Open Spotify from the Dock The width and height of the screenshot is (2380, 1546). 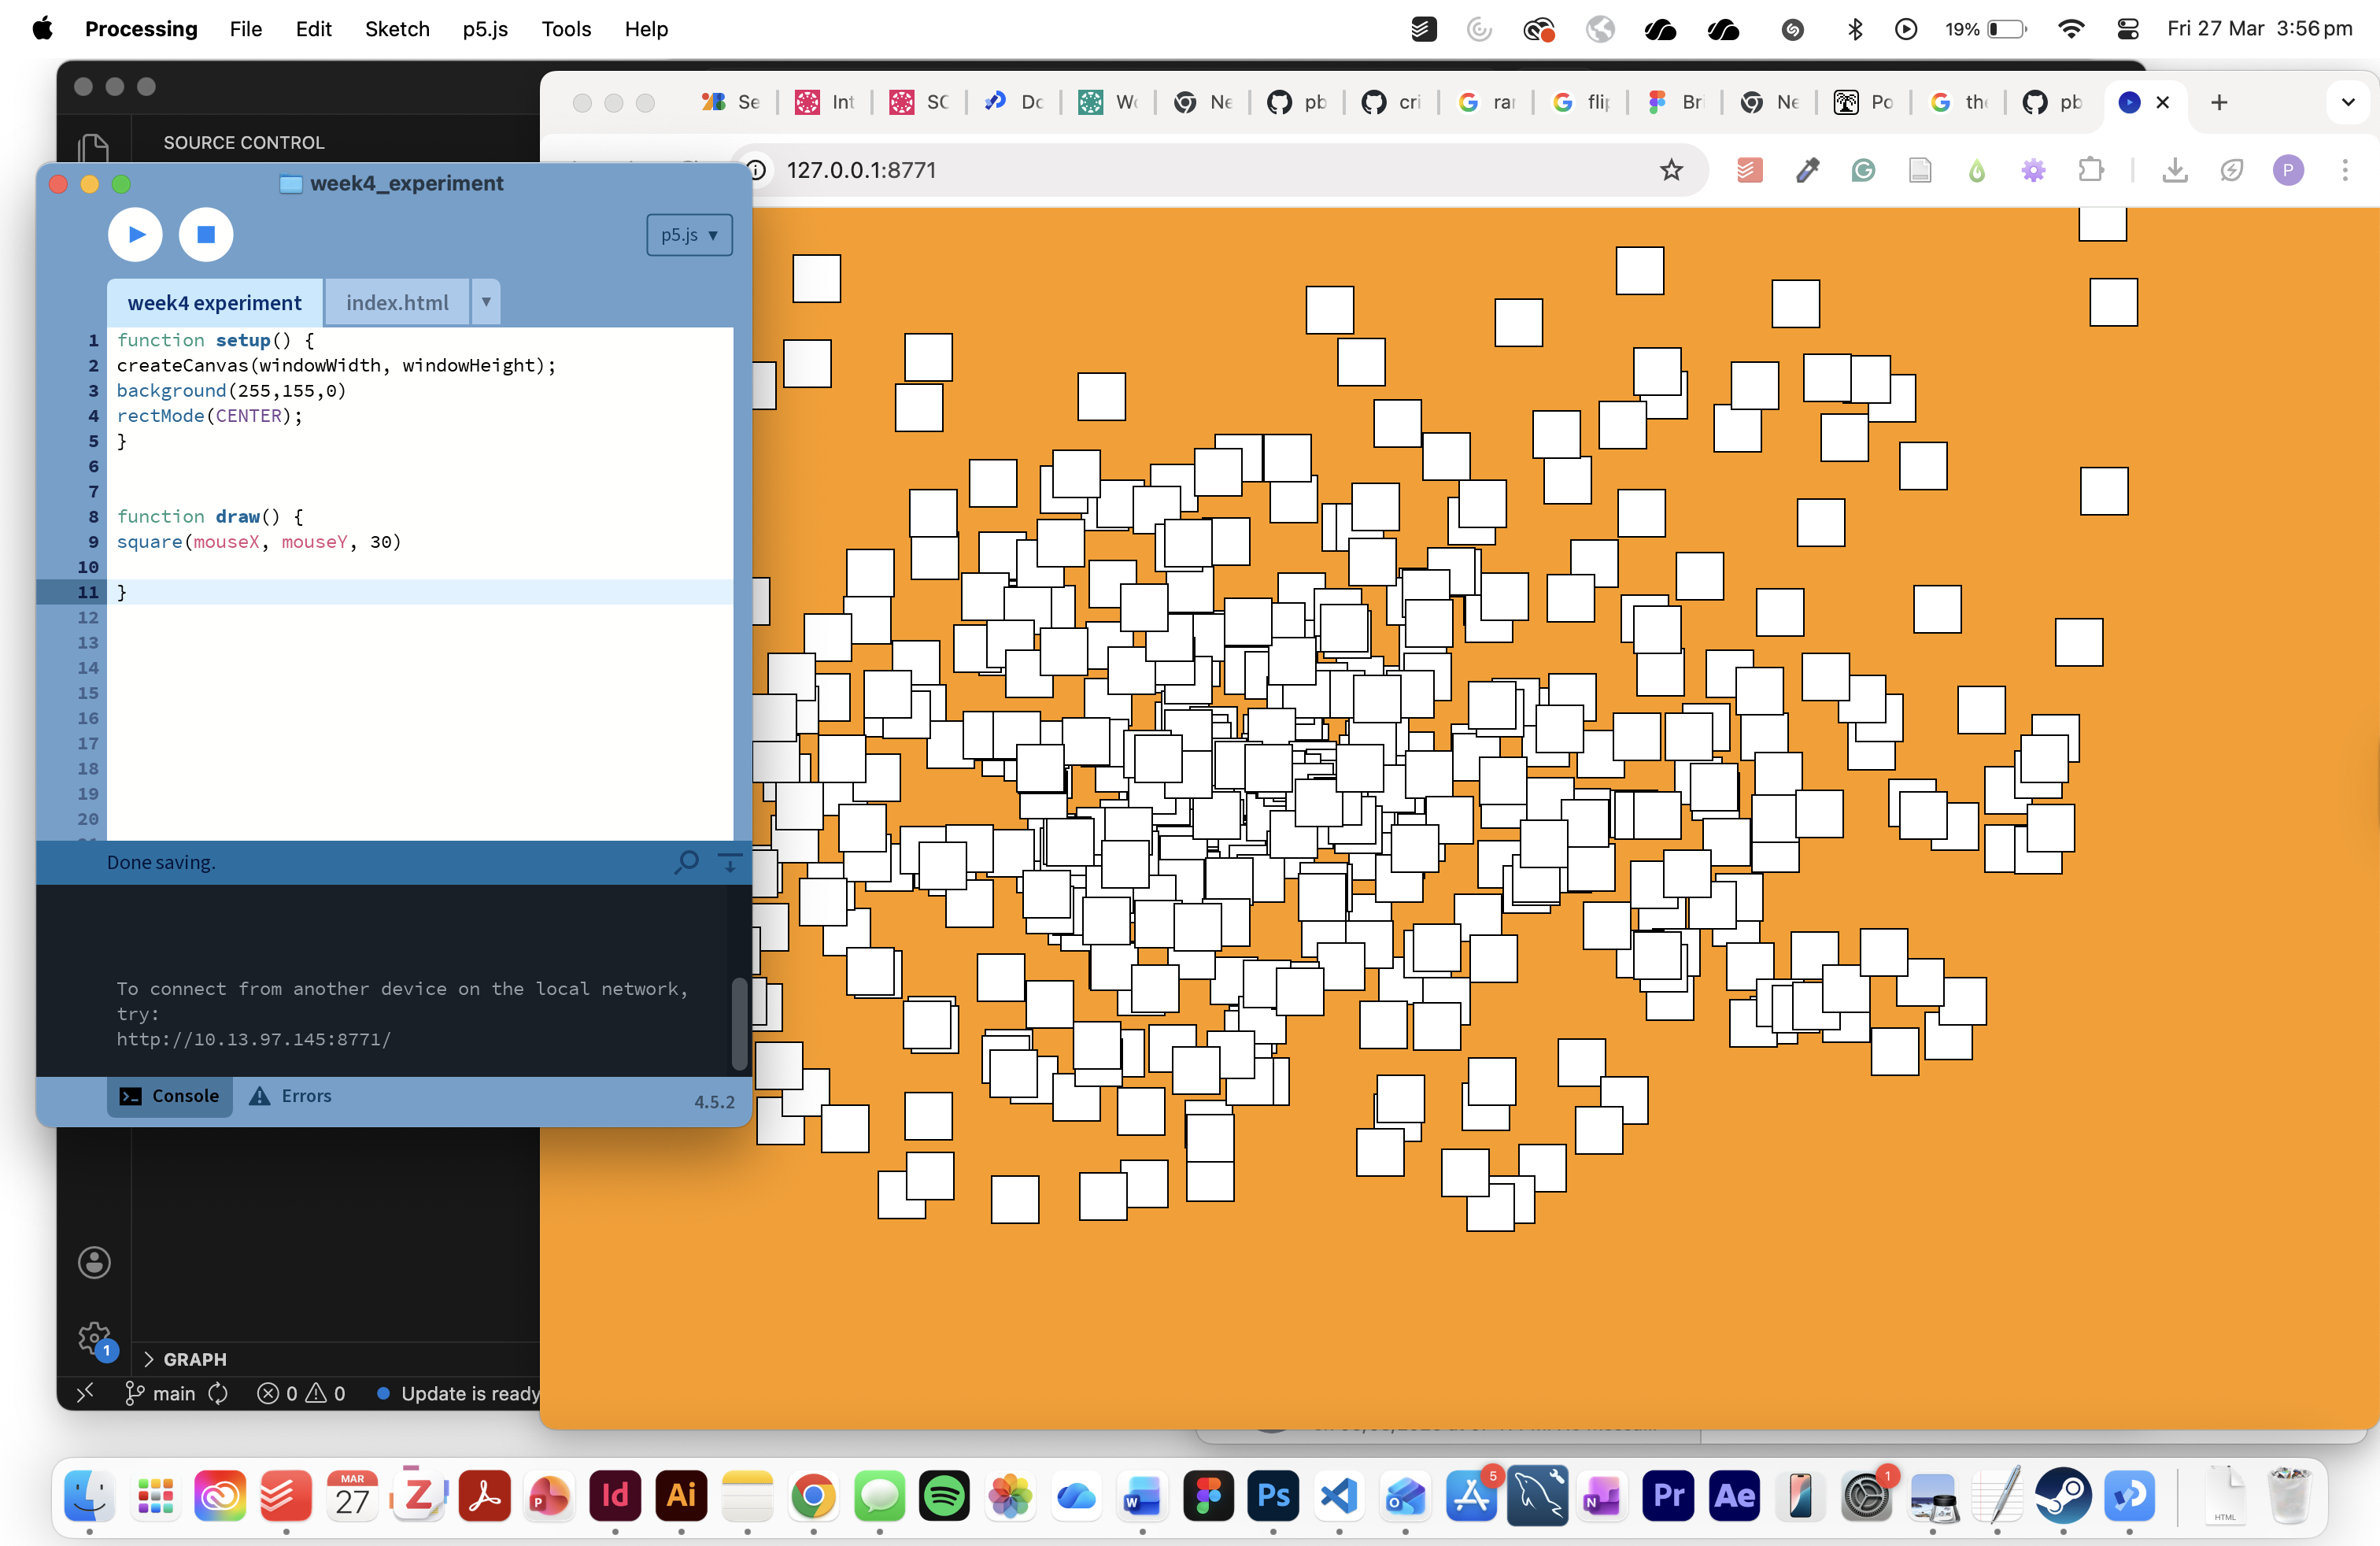[944, 1496]
